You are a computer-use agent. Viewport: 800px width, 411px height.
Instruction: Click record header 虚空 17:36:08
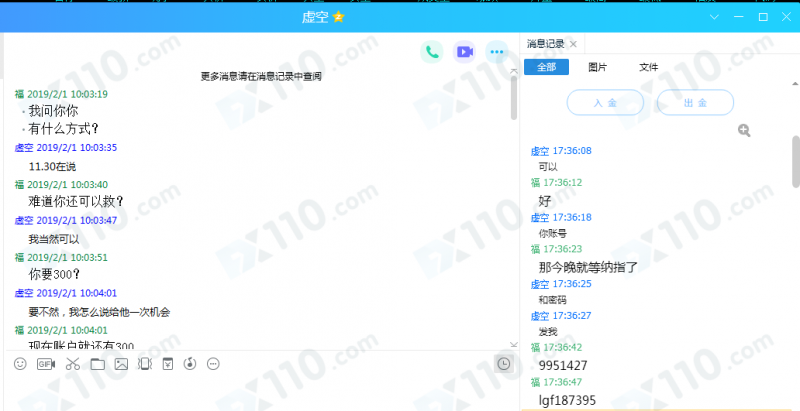coord(561,151)
